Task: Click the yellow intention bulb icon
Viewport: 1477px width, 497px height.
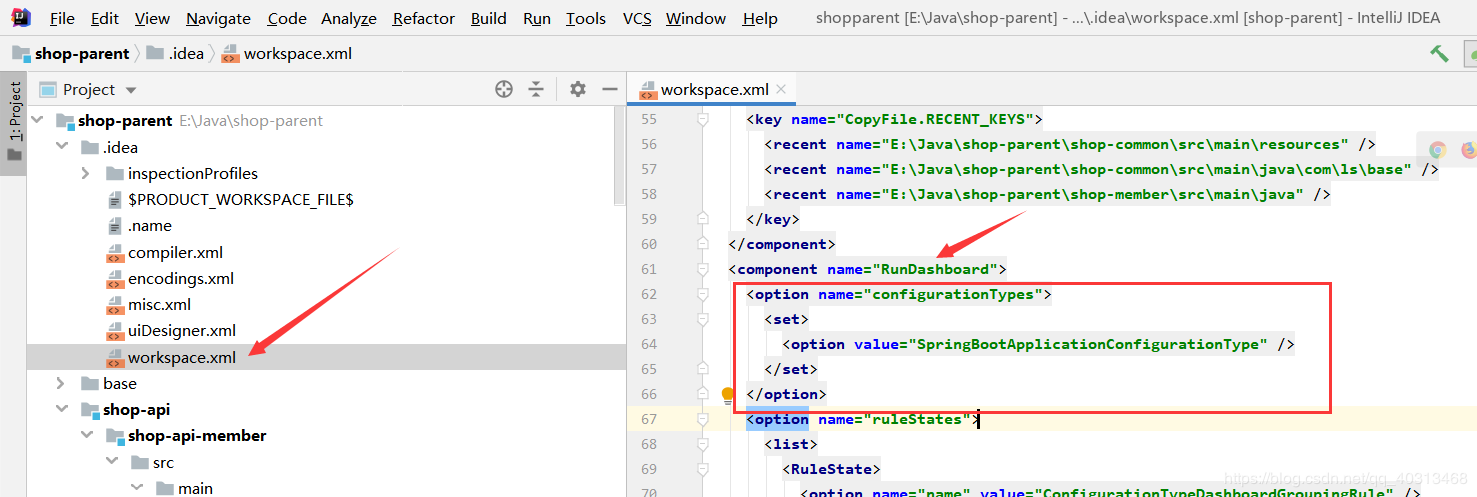Action: (x=728, y=396)
